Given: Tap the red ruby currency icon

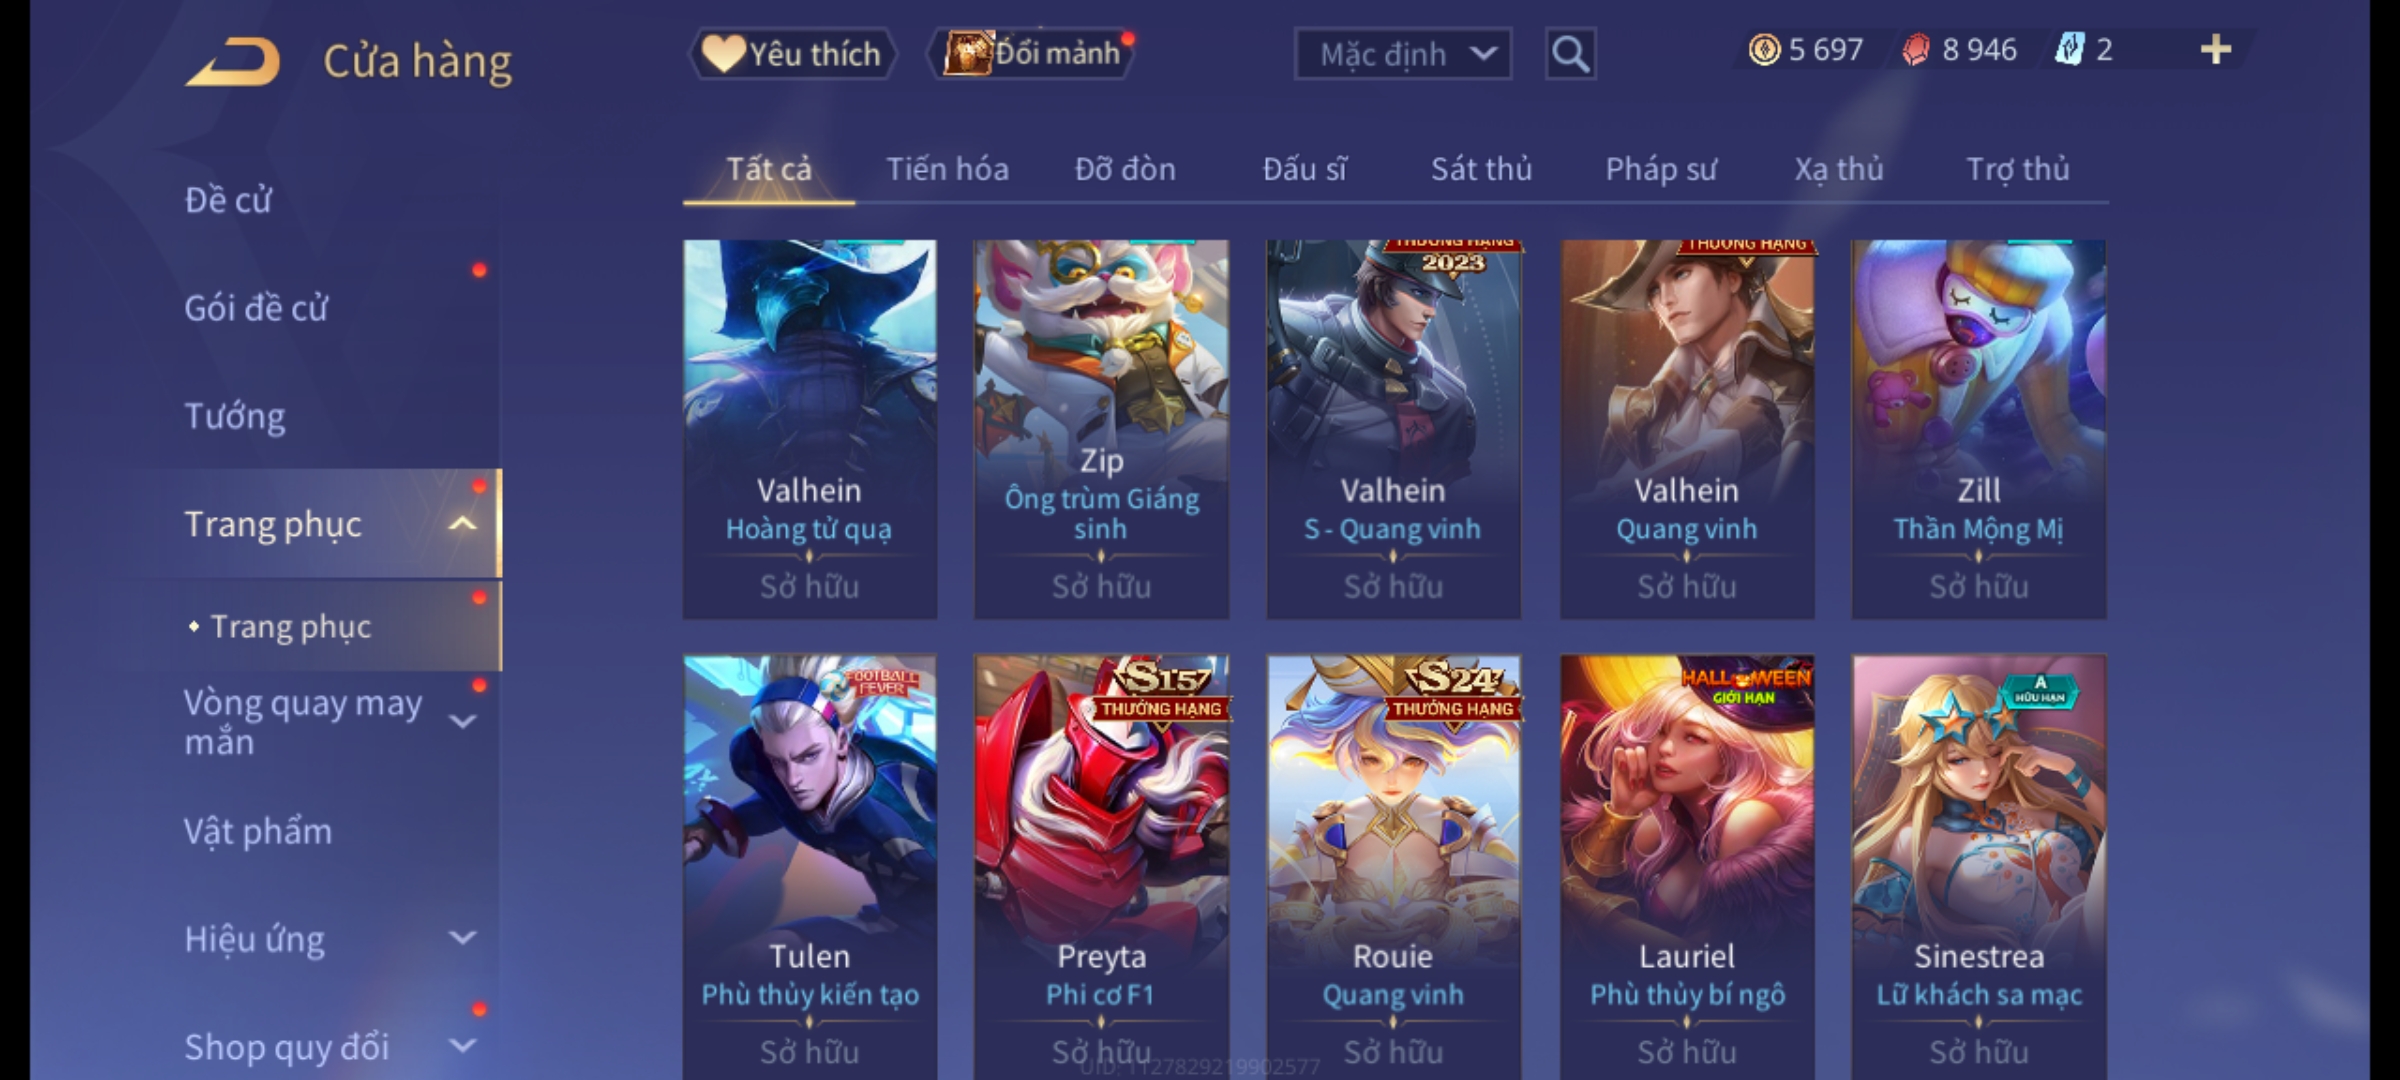Looking at the screenshot, I should click(x=1916, y=50).
